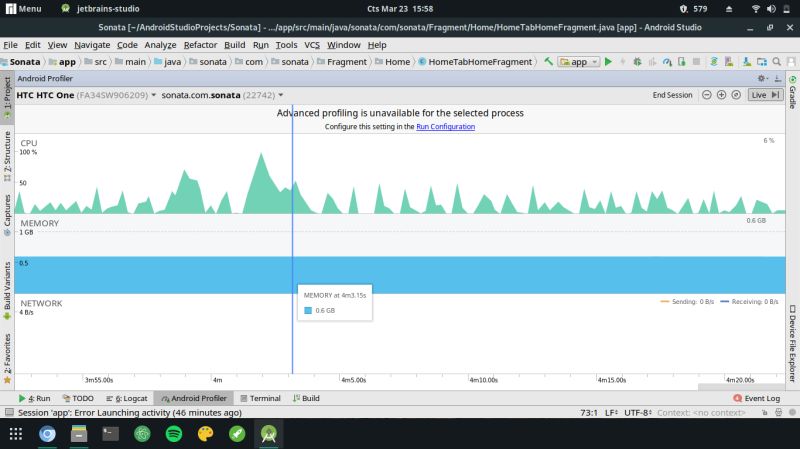Image resolution: width=800 pixels, height=449 pixels.
Task: Click the blue memory legend swatch in tooltip
Action: point(308,310)
